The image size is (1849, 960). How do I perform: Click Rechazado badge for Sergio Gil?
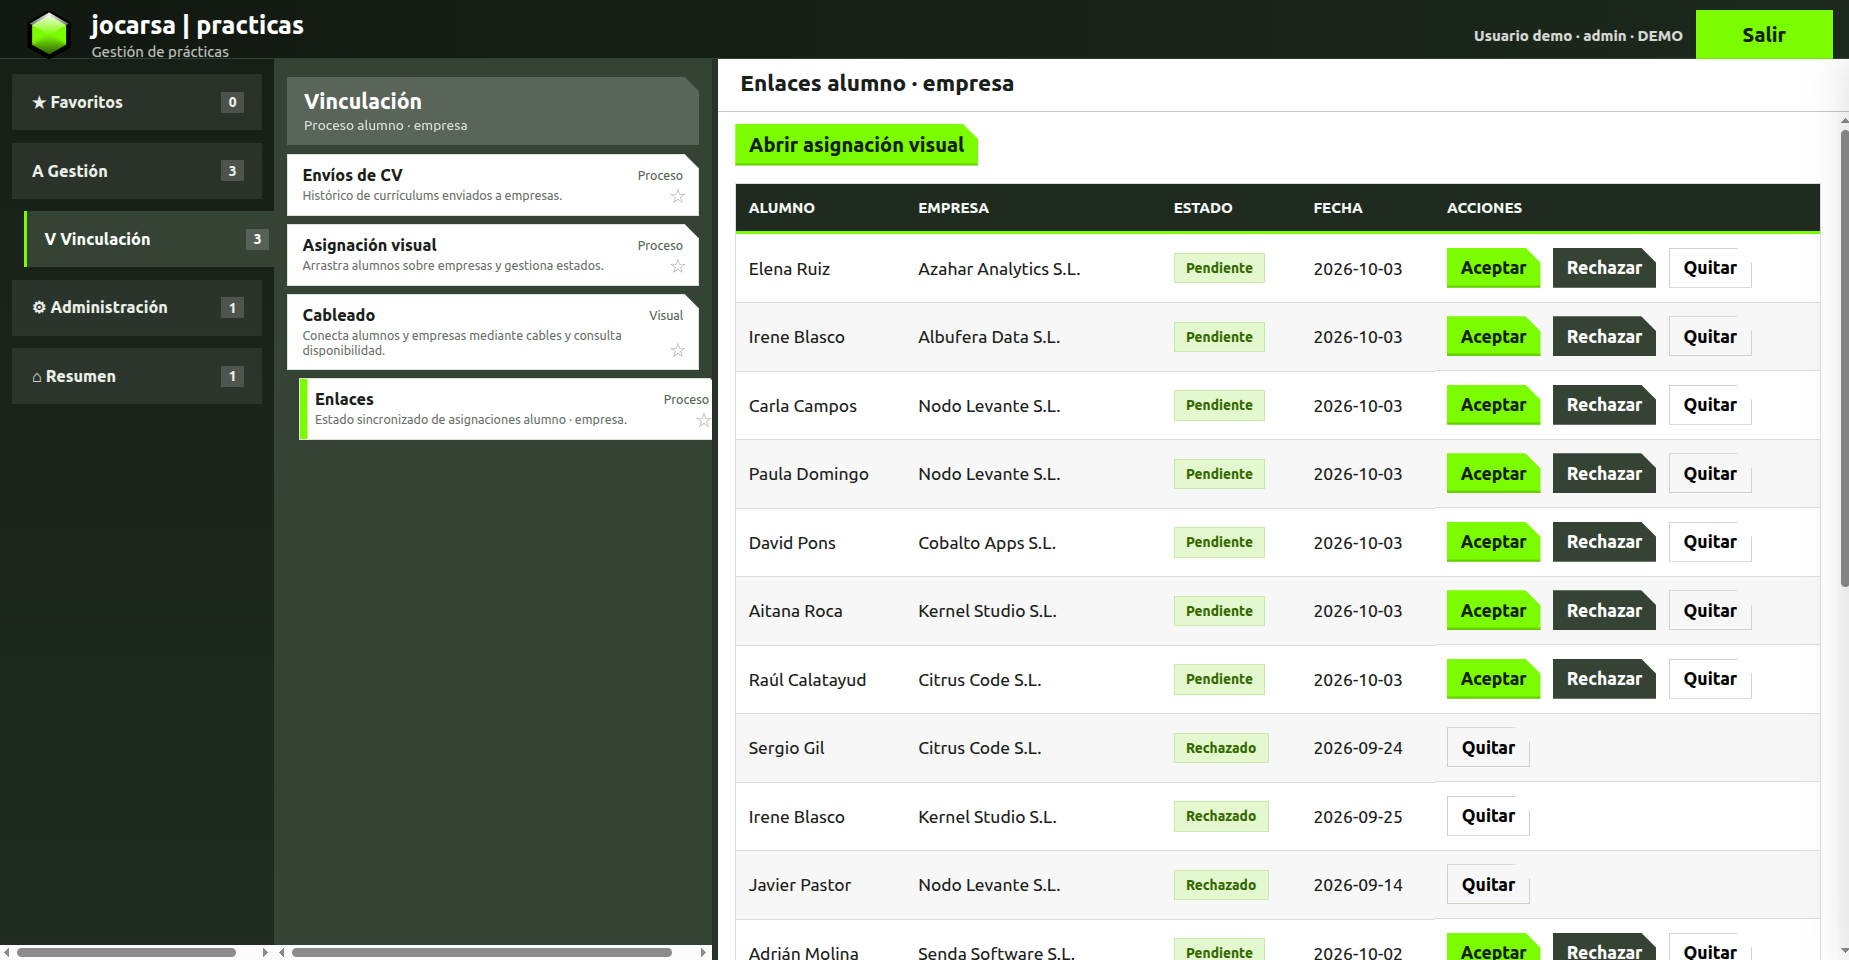click(x=1221, y=748)
